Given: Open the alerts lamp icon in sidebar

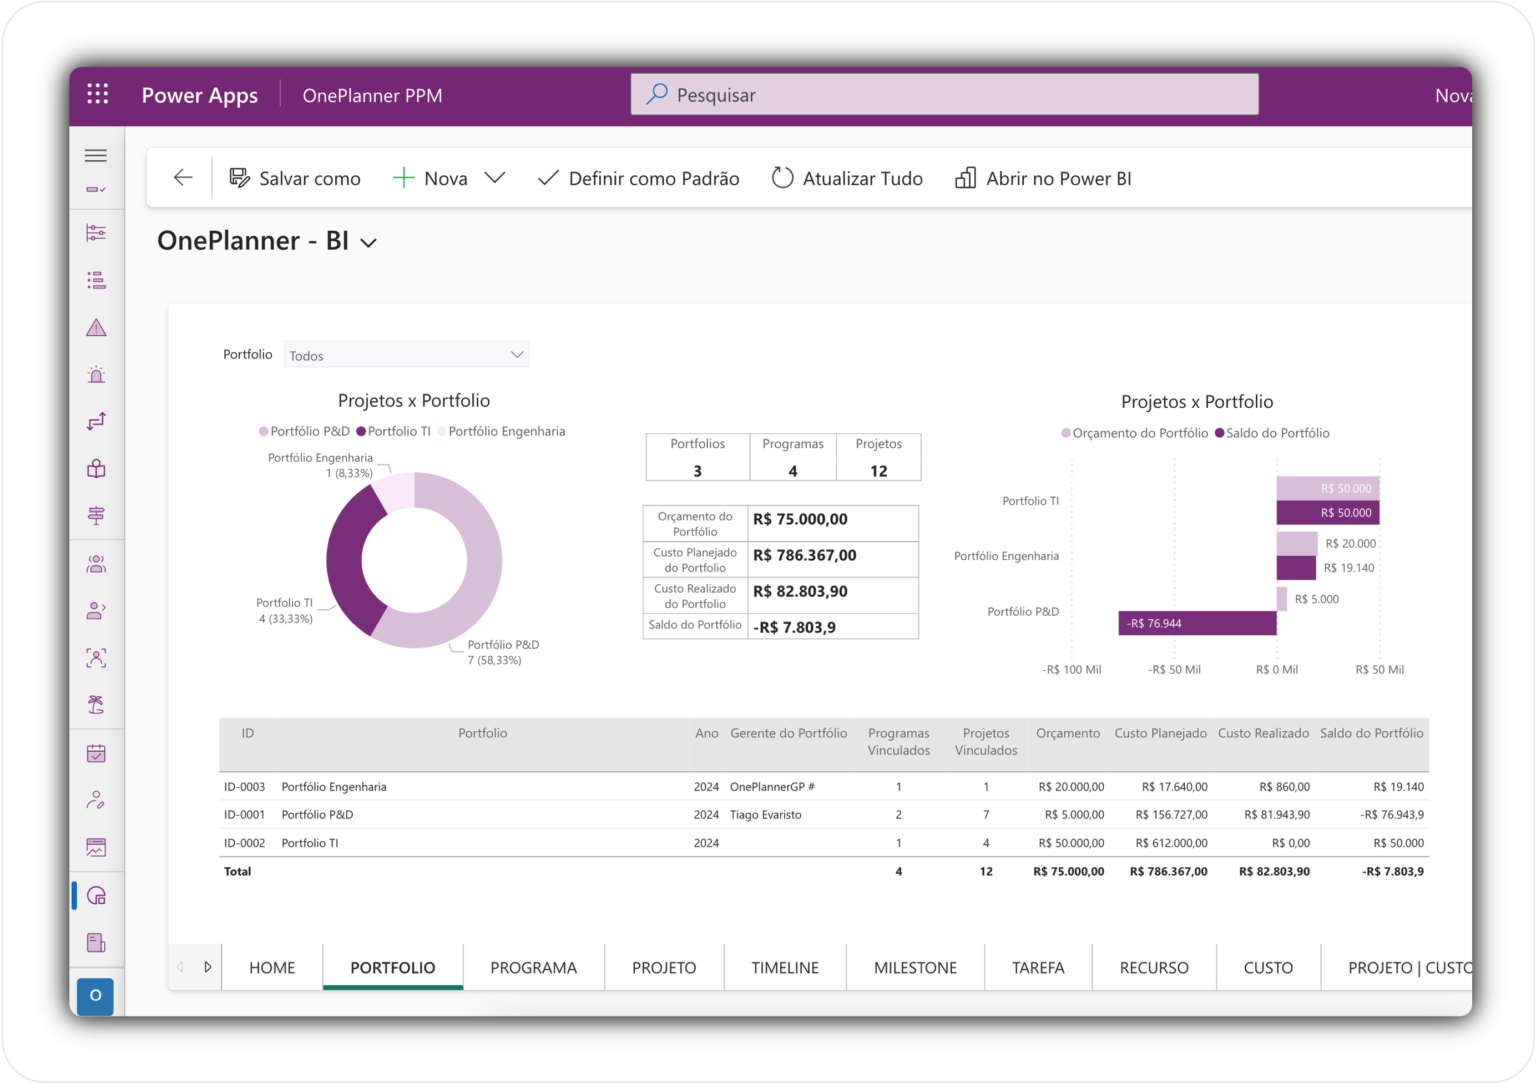Looking at the screenshot, I should pos(95,374).
